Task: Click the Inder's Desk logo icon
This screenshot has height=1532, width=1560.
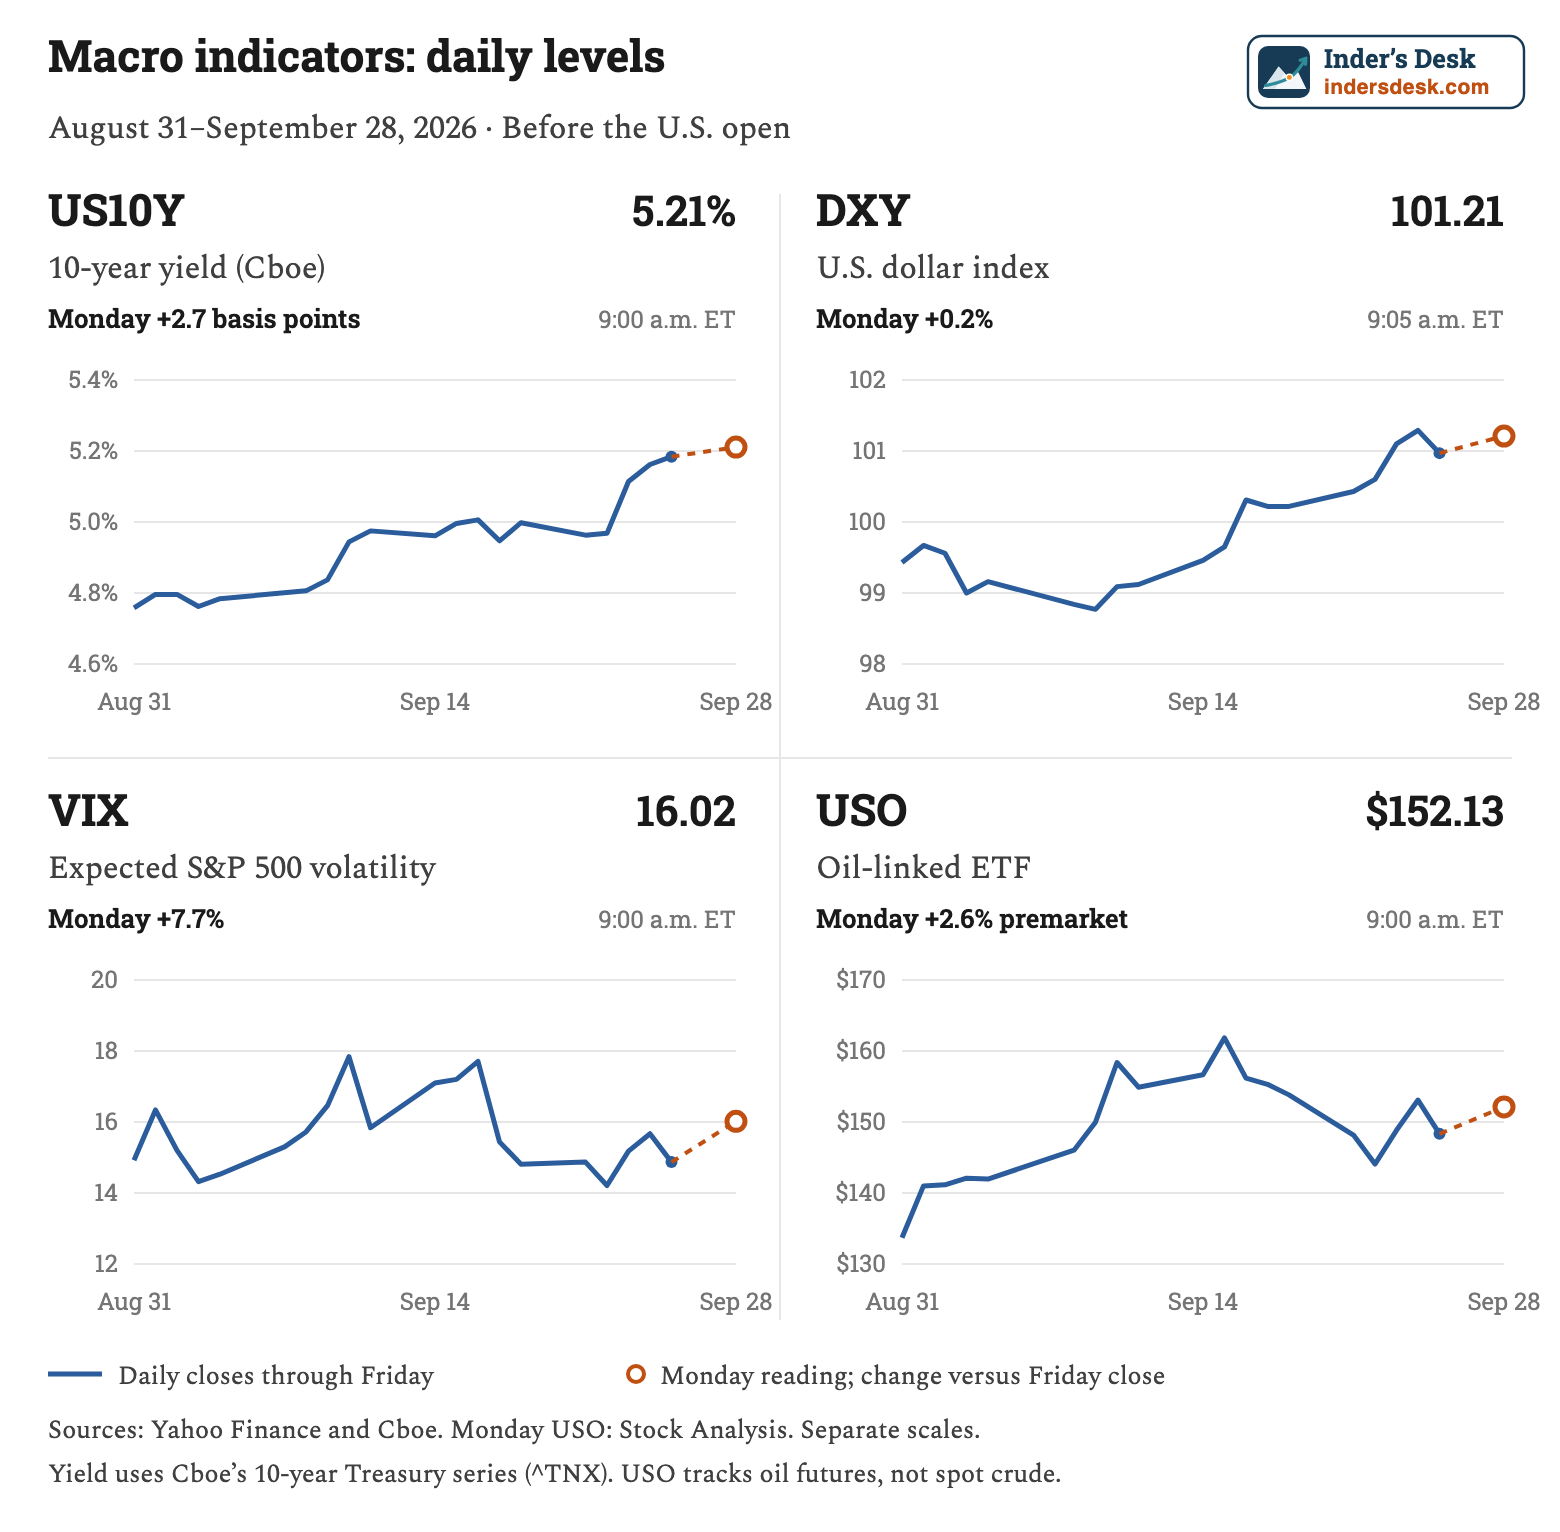Action: [x=1284, y=71]
